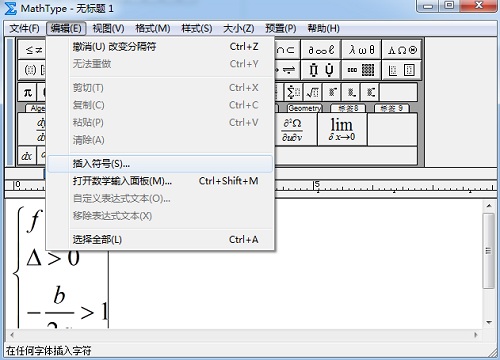Choose 撤消(U) 改变分隔符 to undo
Image resolution: width=500 pixels, height=360 pixels.
point(160,47)
